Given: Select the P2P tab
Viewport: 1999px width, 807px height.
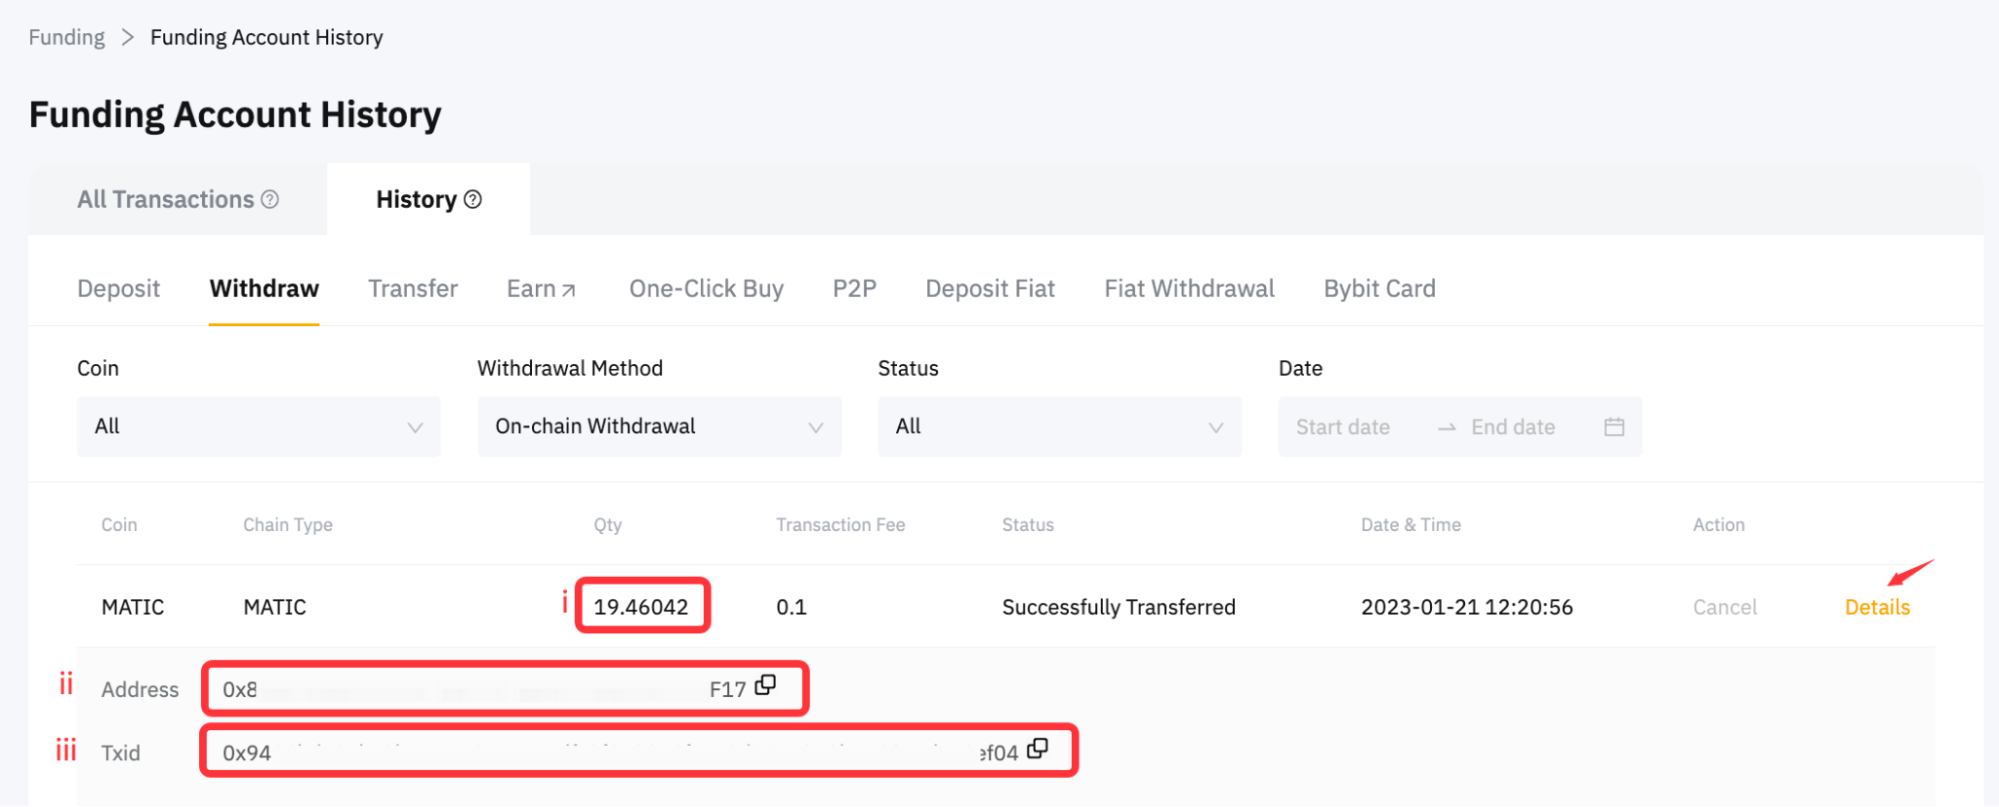Looking at the screenshot, I should pos(854,289).
